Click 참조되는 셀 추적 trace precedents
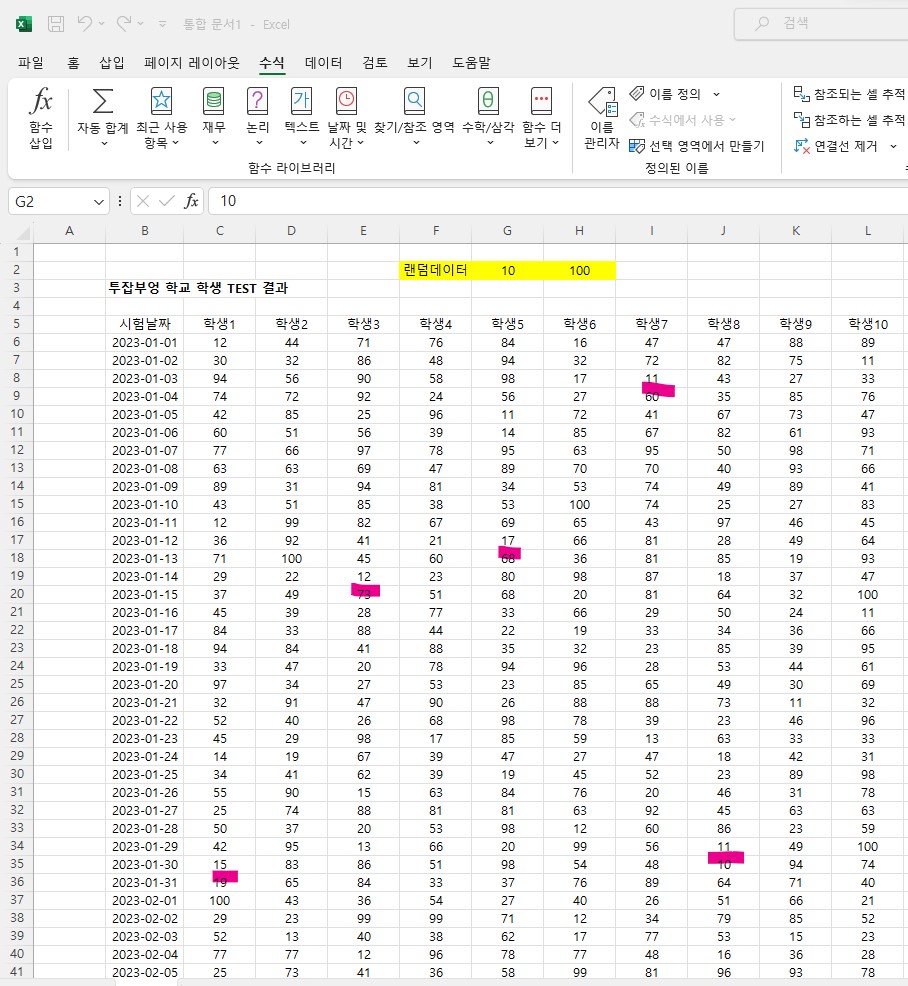The height and width of the screenshot is (986, 908). point(849,94)
